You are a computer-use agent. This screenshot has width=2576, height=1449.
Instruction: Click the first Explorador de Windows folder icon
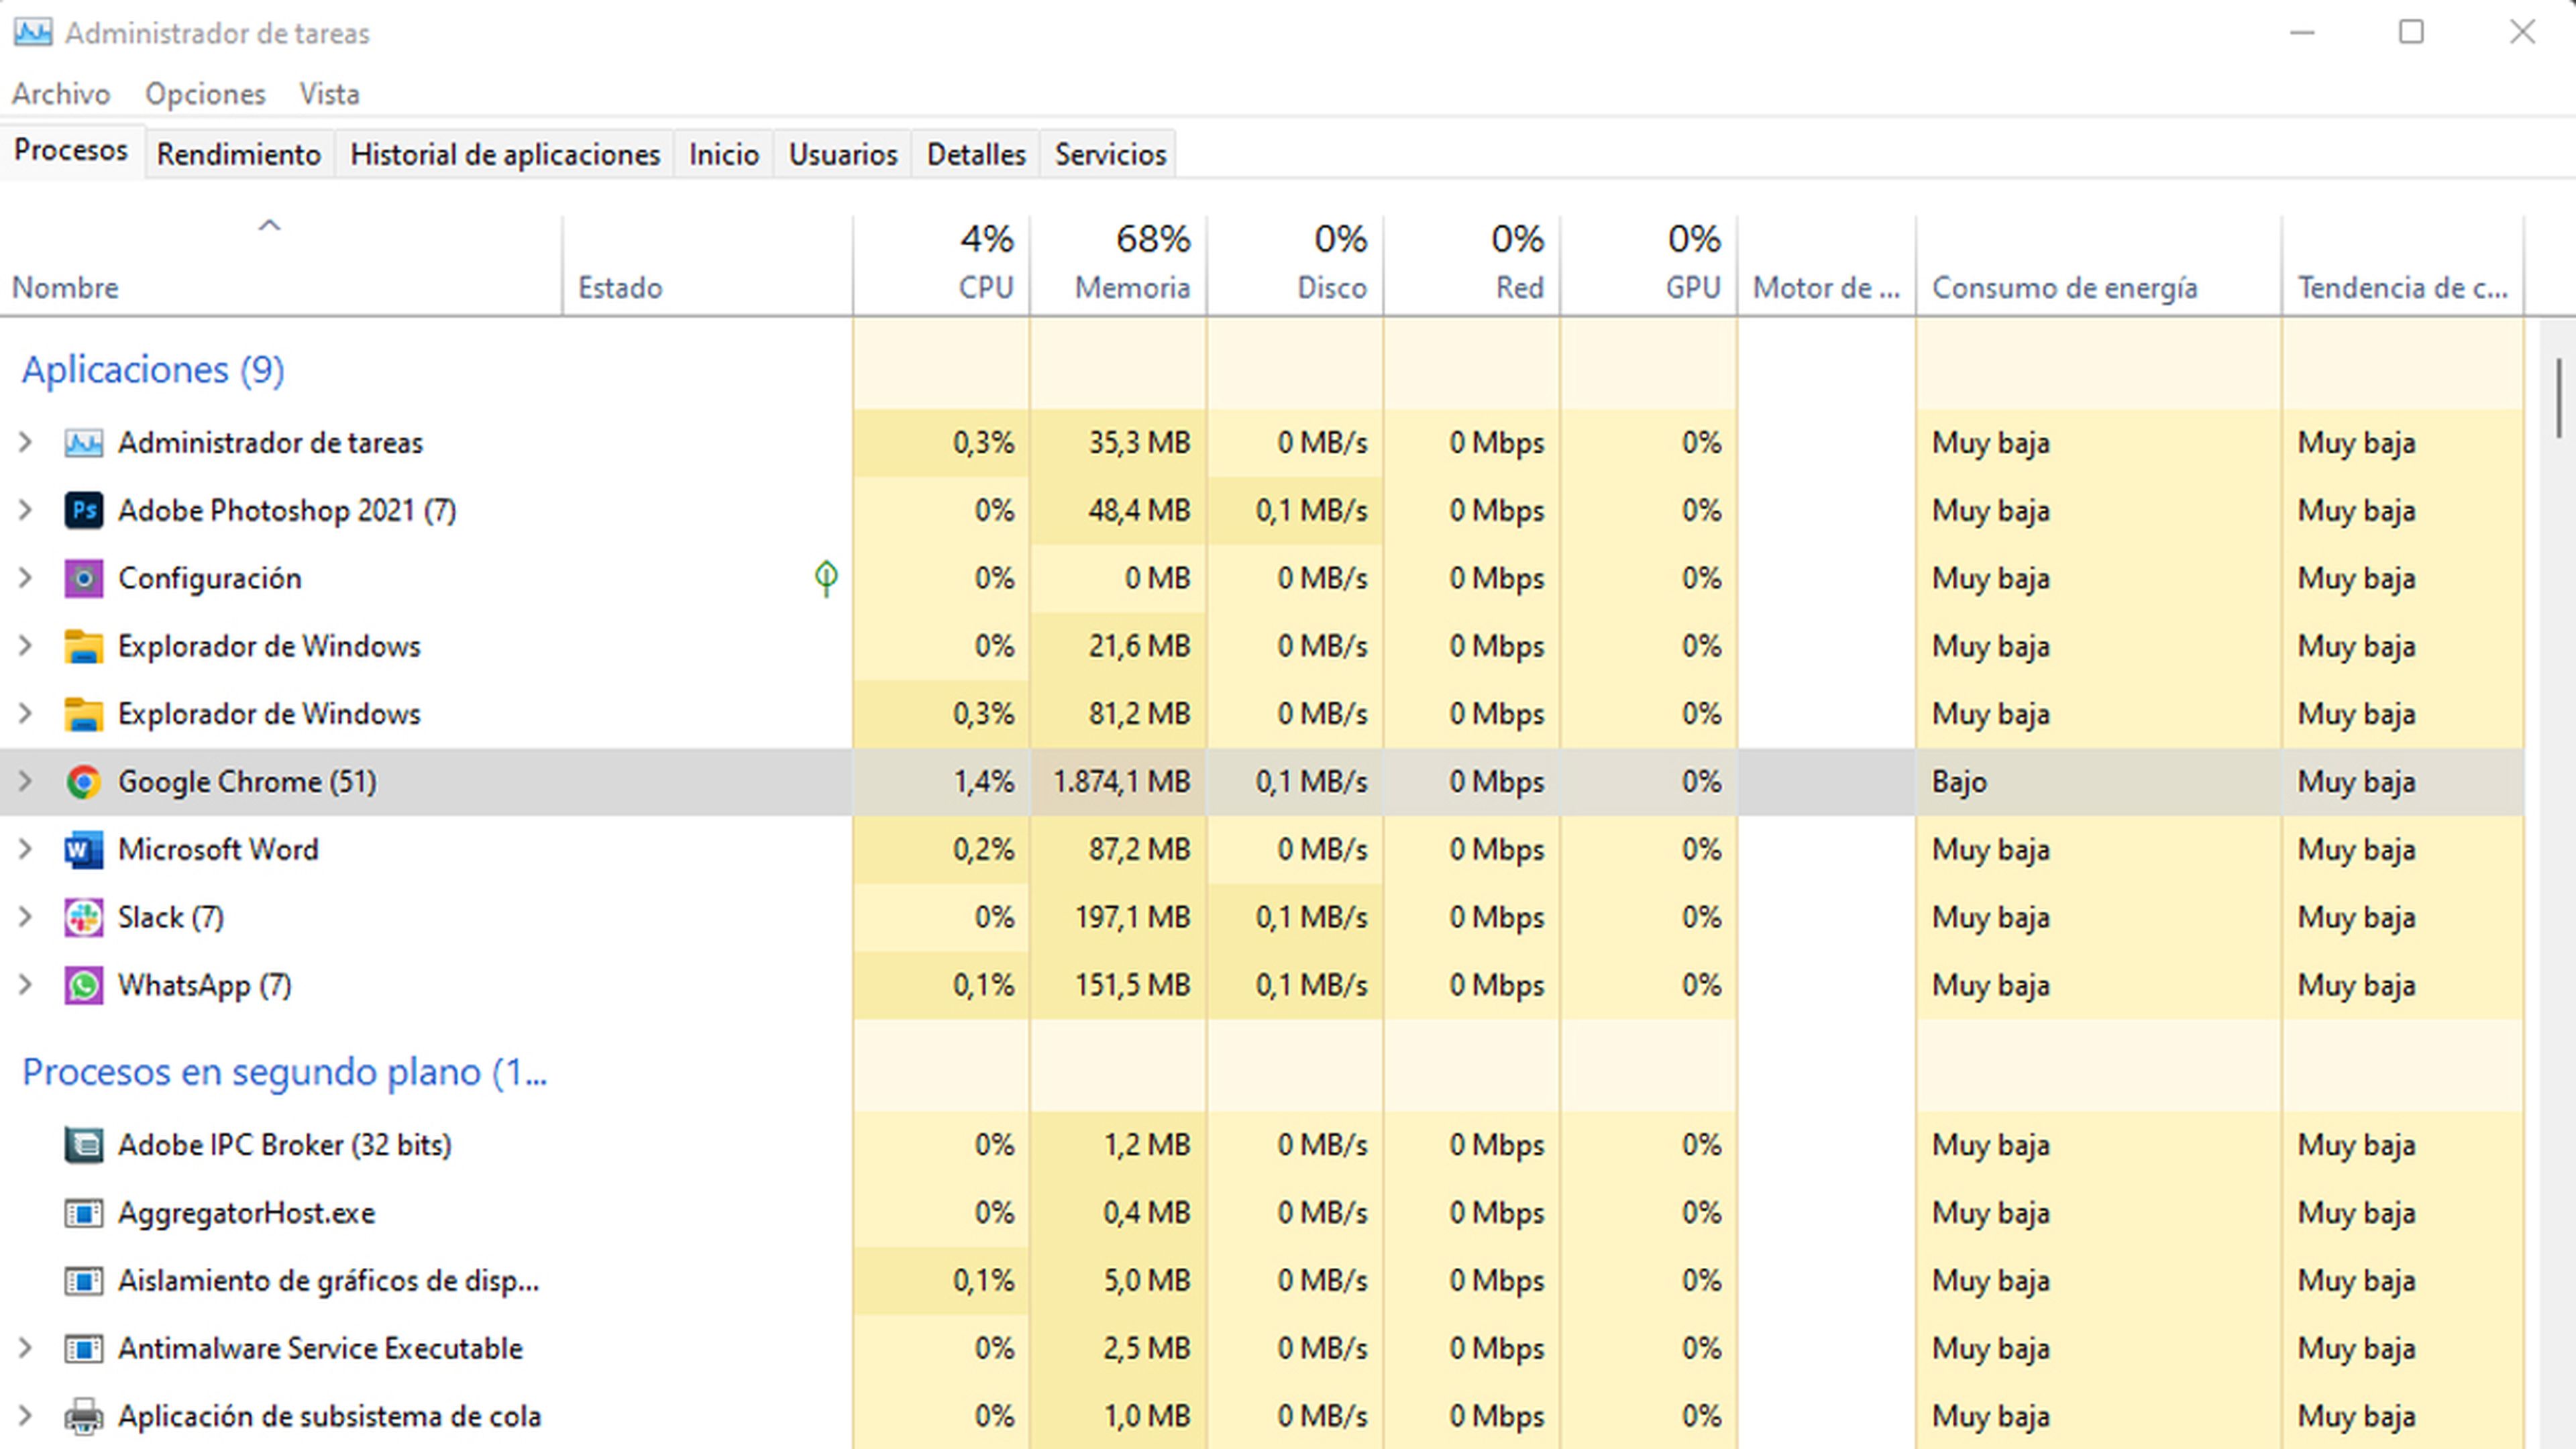coord(83,647)
